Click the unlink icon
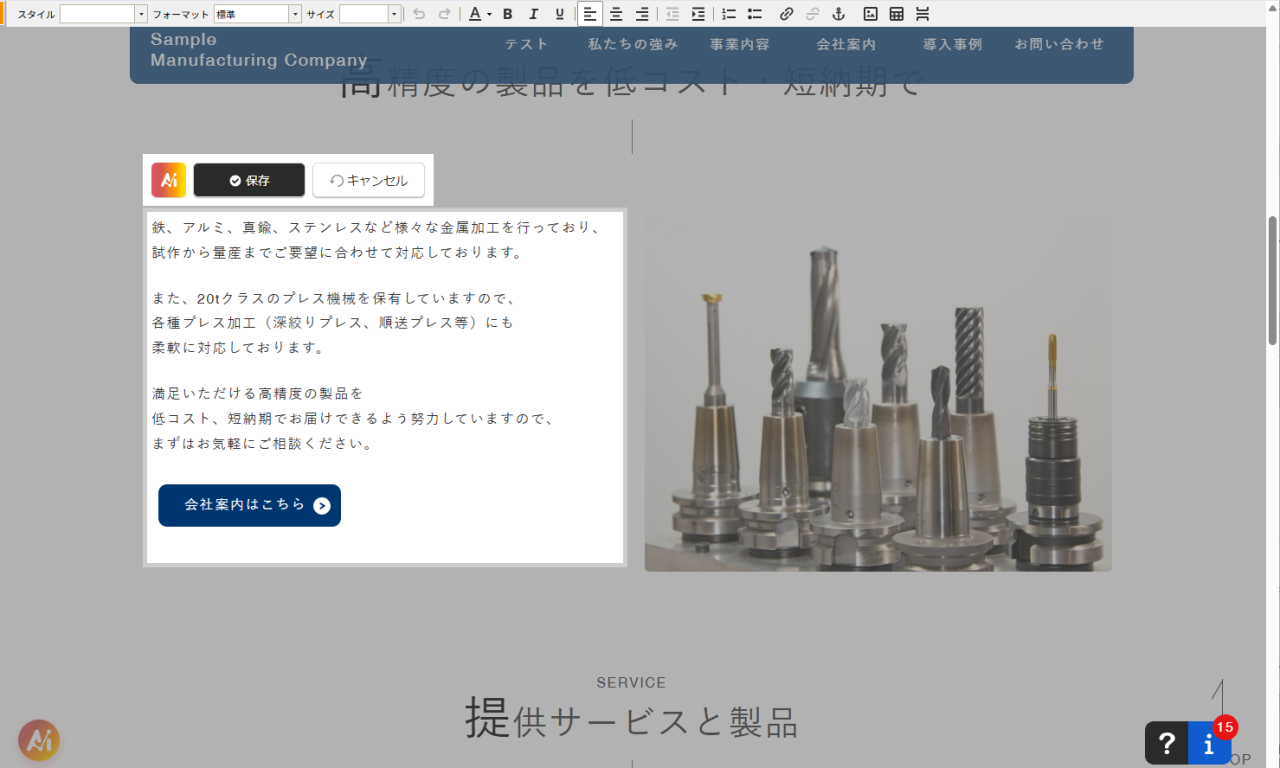Screen dimensions: 1280x768 pyautogui.click(x=812, y=14)
